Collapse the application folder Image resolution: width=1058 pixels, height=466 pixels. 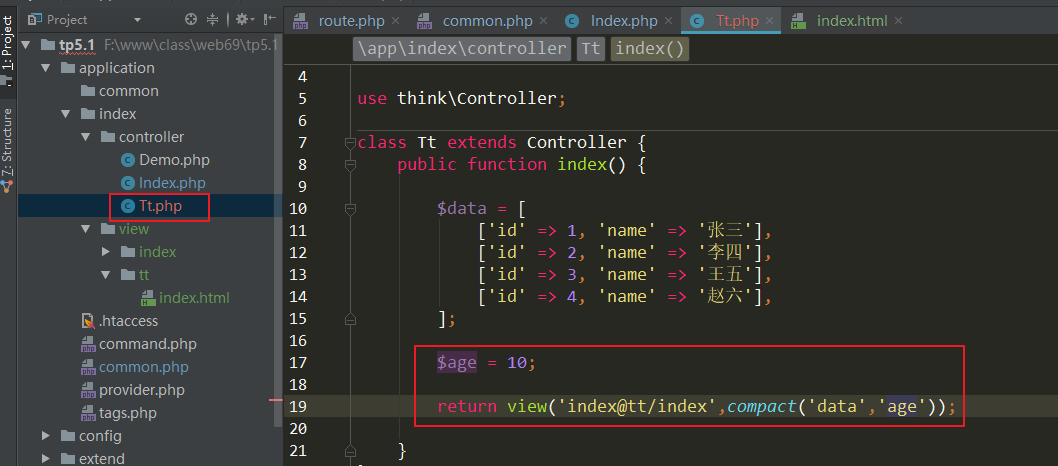coord(46,68)
